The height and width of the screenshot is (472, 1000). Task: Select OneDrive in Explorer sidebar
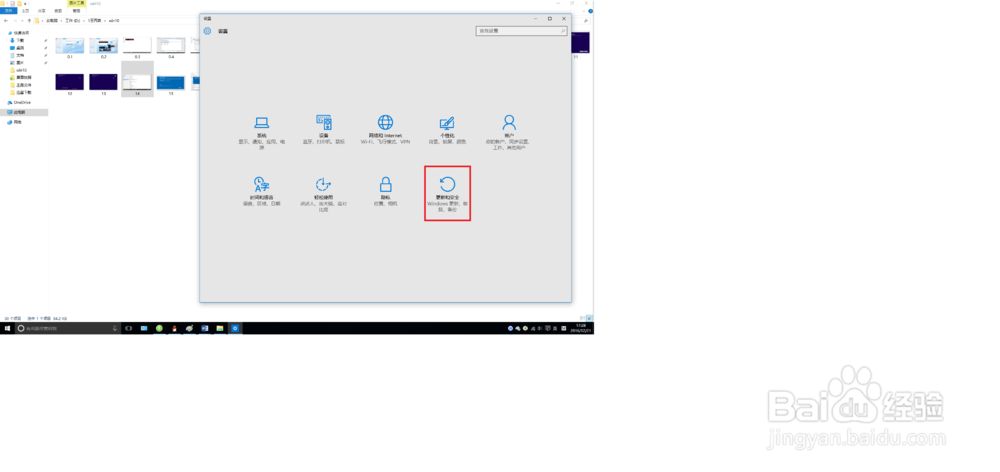pyautogui.click(x=19, y=102)
